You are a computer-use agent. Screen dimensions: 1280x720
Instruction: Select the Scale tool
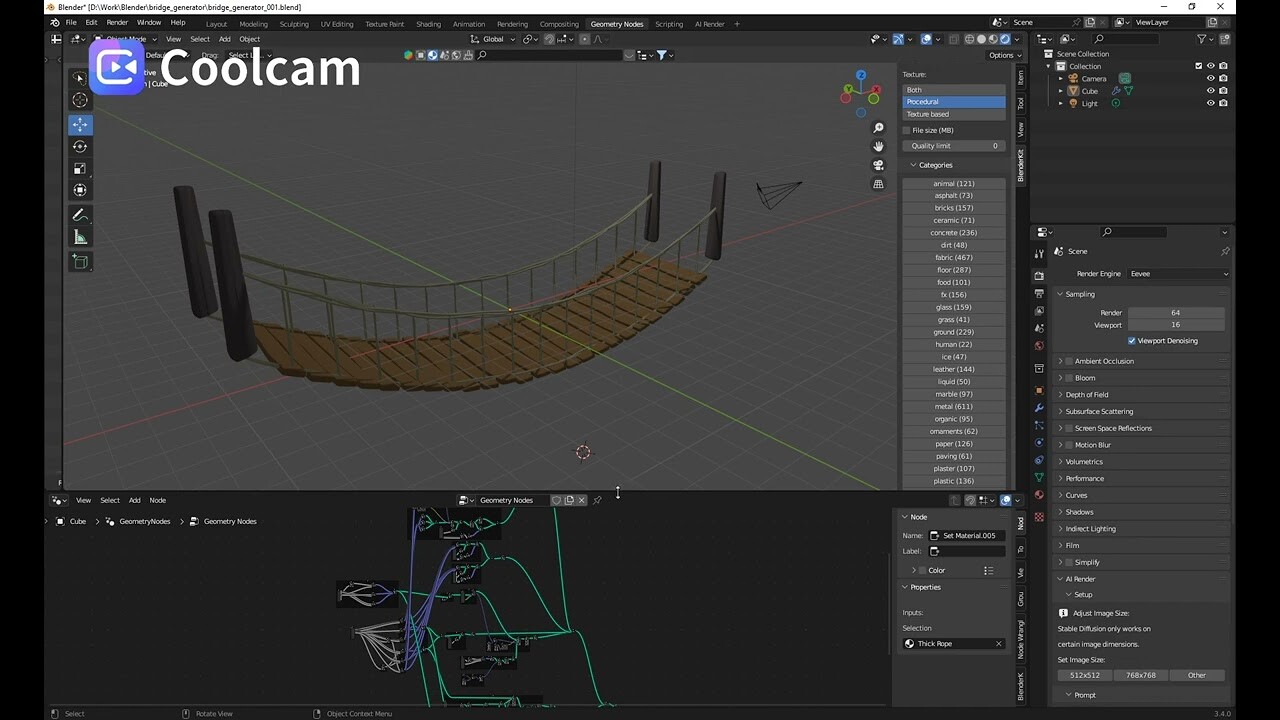80,168
